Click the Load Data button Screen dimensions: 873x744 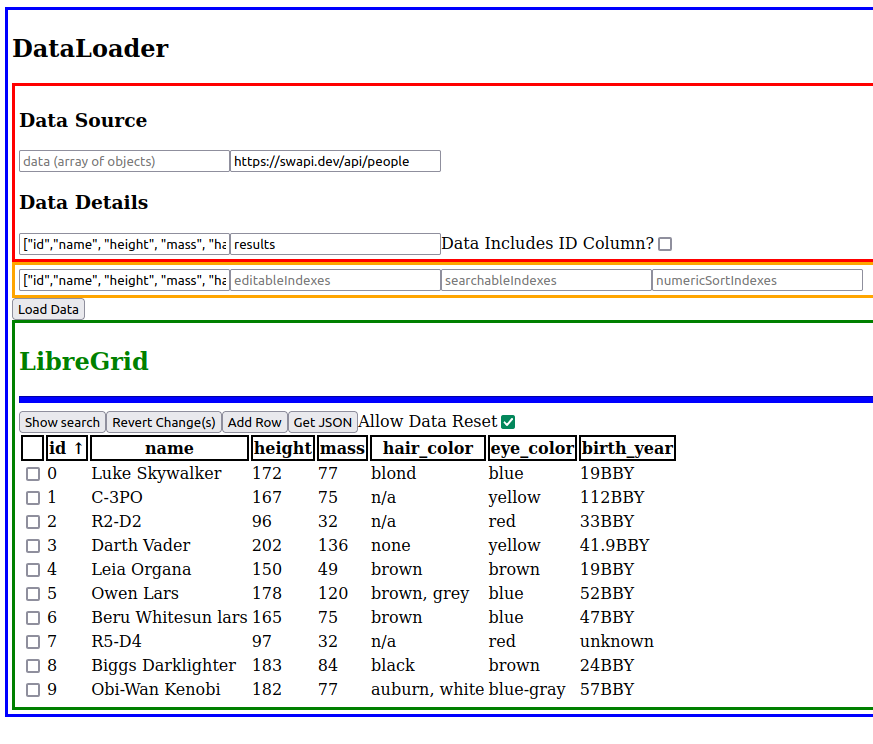click(x=47, y=309)
